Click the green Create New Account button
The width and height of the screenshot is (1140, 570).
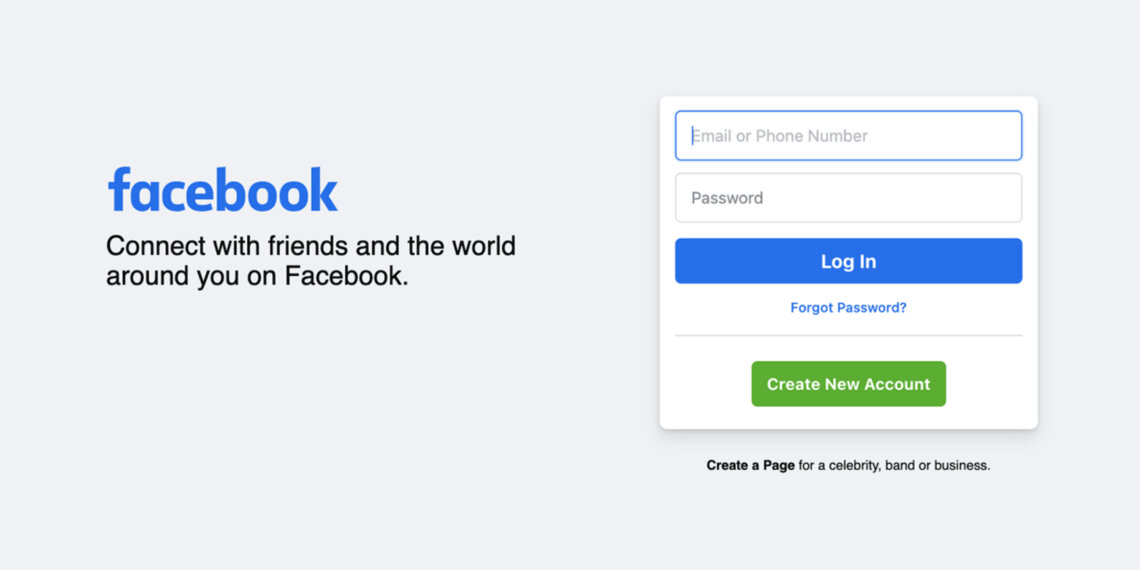[x=848, y=384]
